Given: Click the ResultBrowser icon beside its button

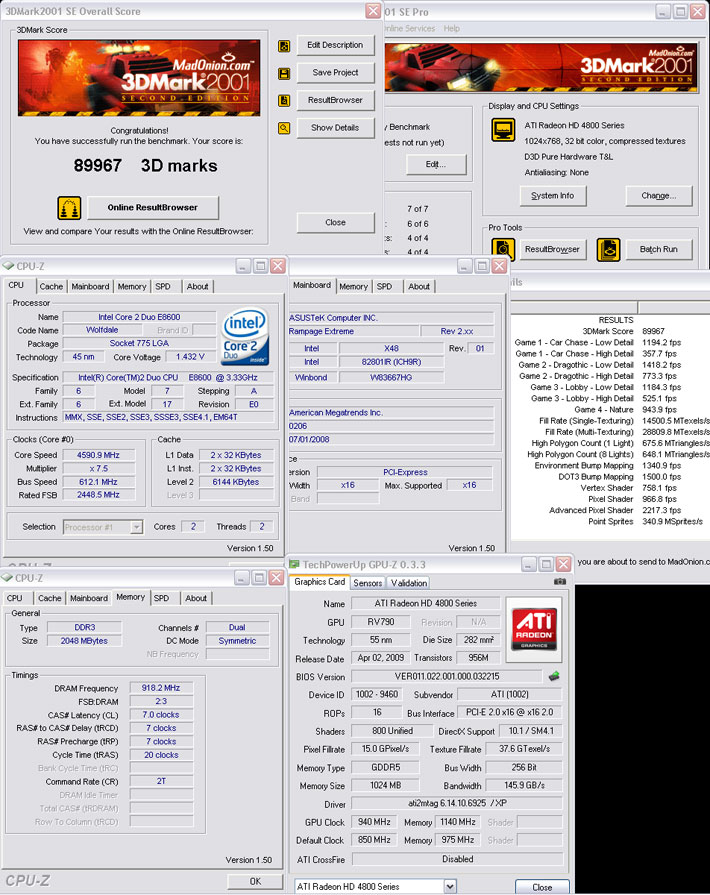Looking at the screenshot, I should pos(284,101).
